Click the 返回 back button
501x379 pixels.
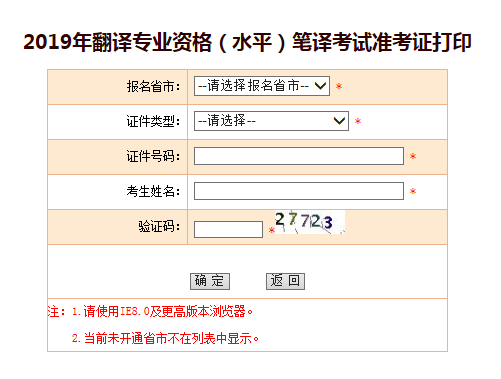coord(285,281)
